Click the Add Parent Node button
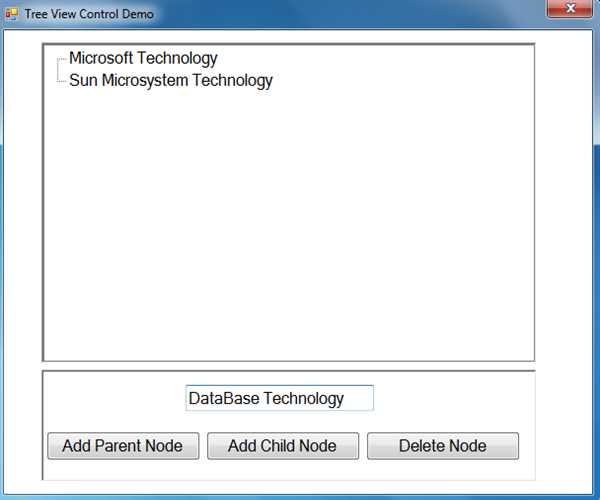The width and height of the screenshot is (600, 500). (x=122, y=446)
